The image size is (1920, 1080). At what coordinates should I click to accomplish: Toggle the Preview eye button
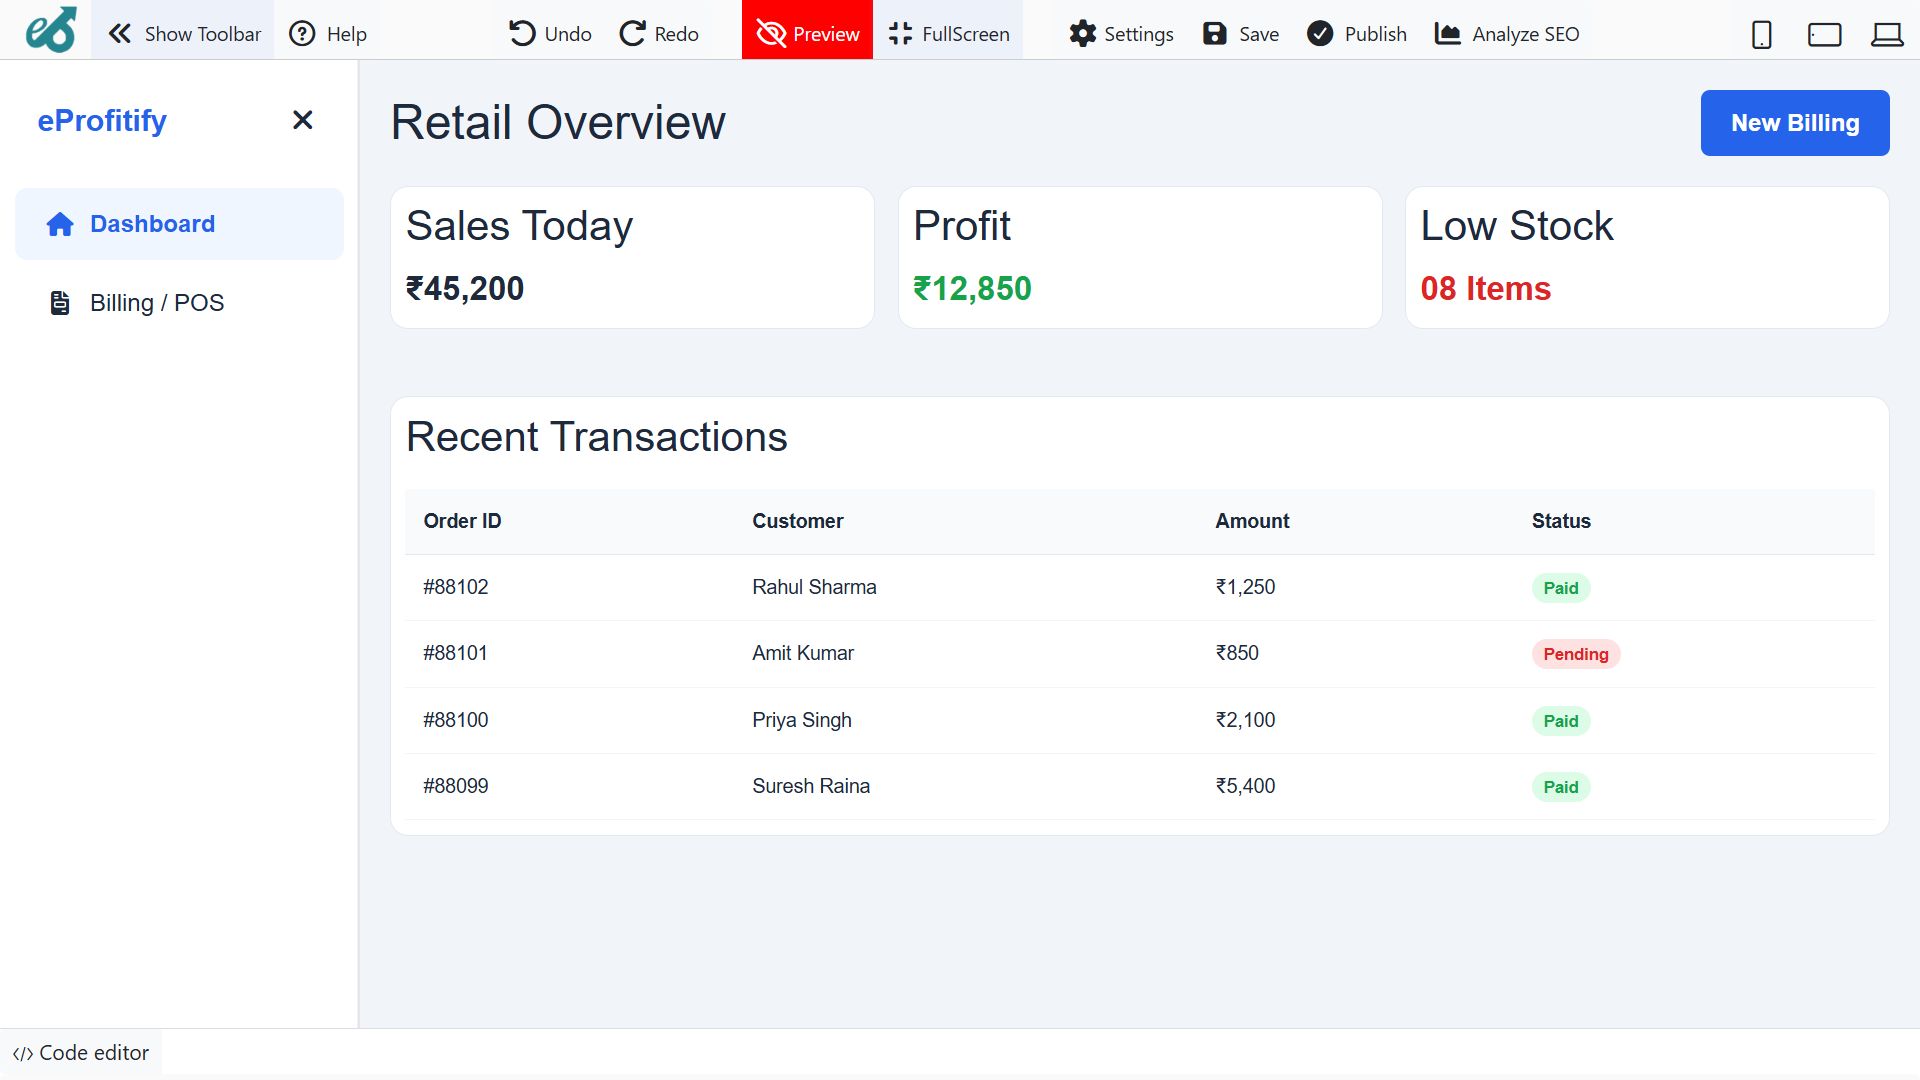[x=807, y=34]
